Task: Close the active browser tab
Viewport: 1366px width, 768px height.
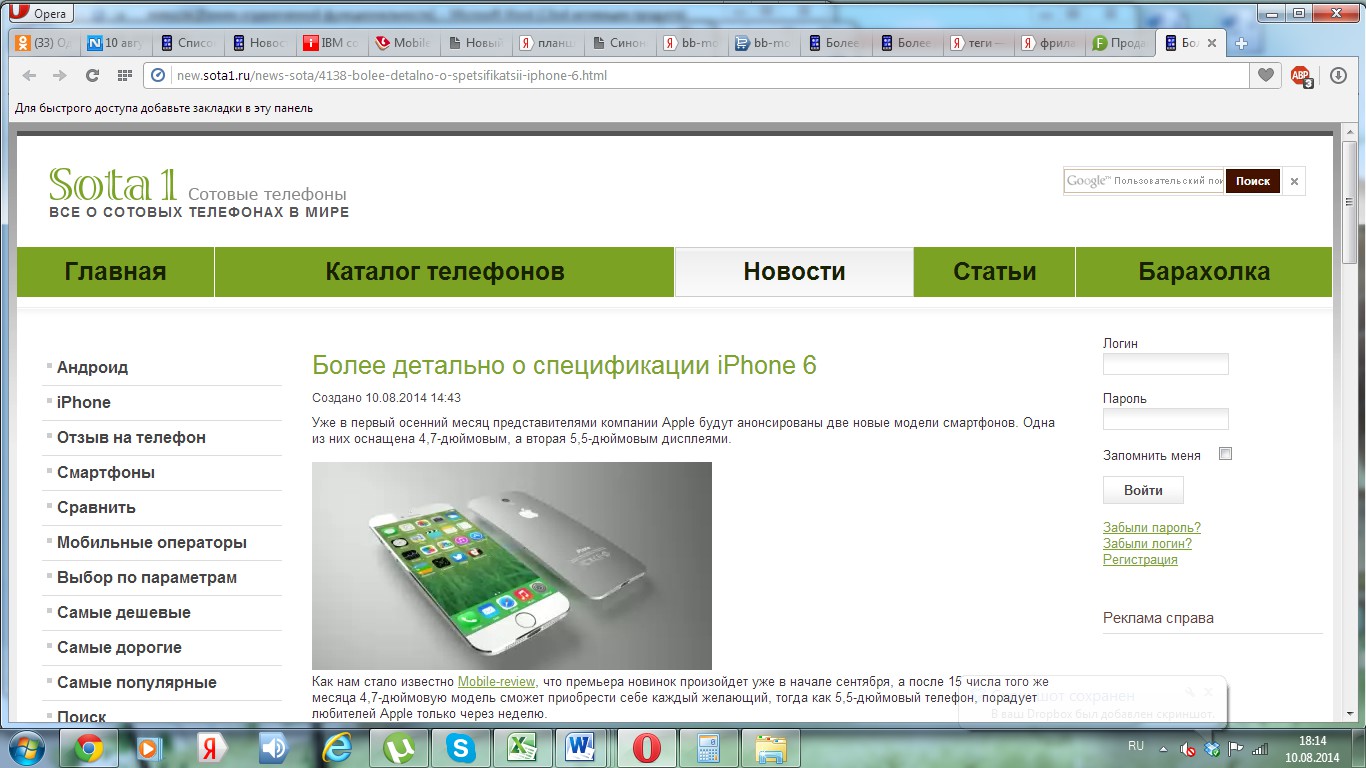Action: pyautogui.click(x=1212, y=43)
